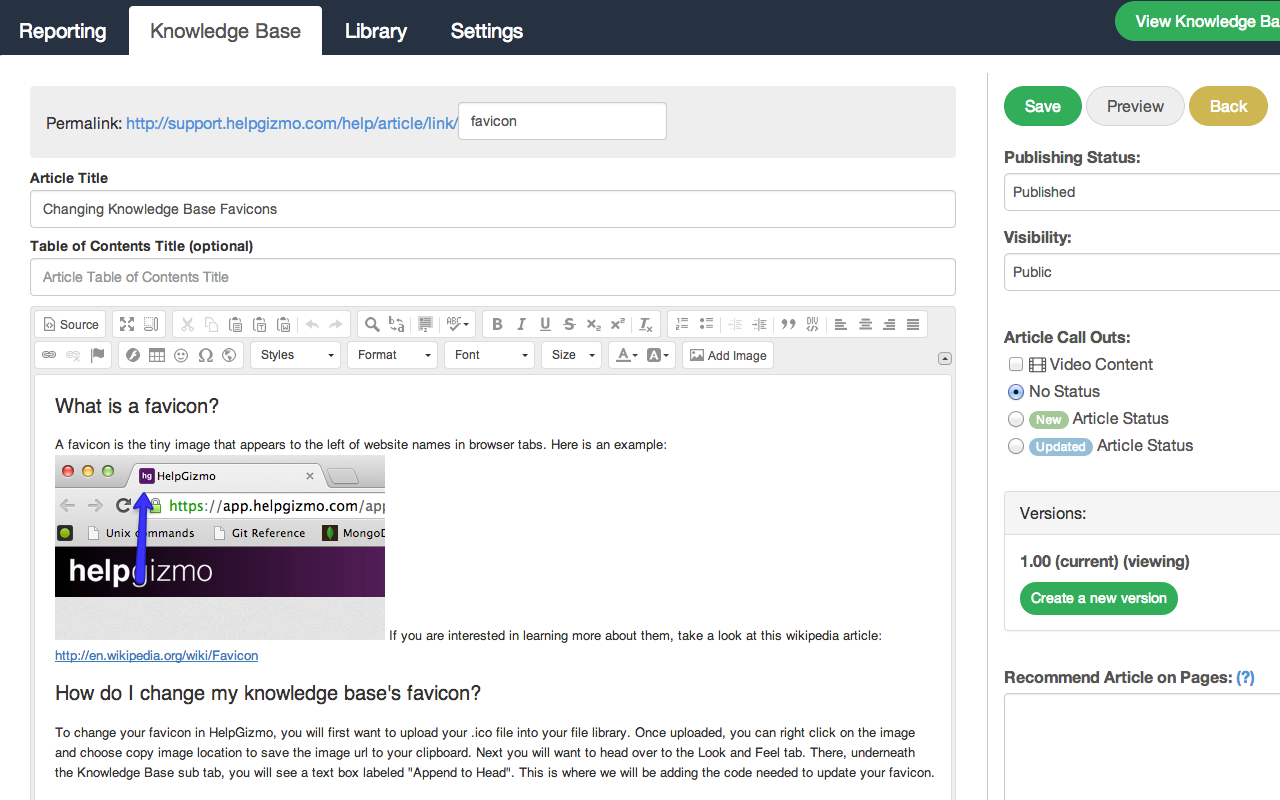
Task: Click the Decrease Indent icon
Action: [x=735, y=324]
